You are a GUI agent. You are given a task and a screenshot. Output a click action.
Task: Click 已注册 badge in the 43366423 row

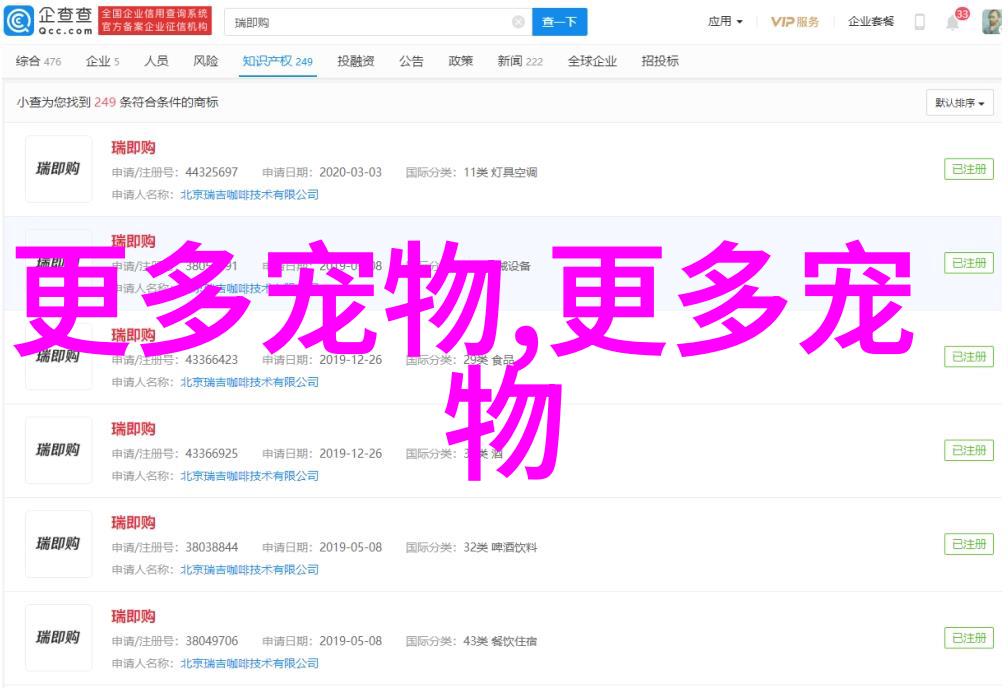969,357
